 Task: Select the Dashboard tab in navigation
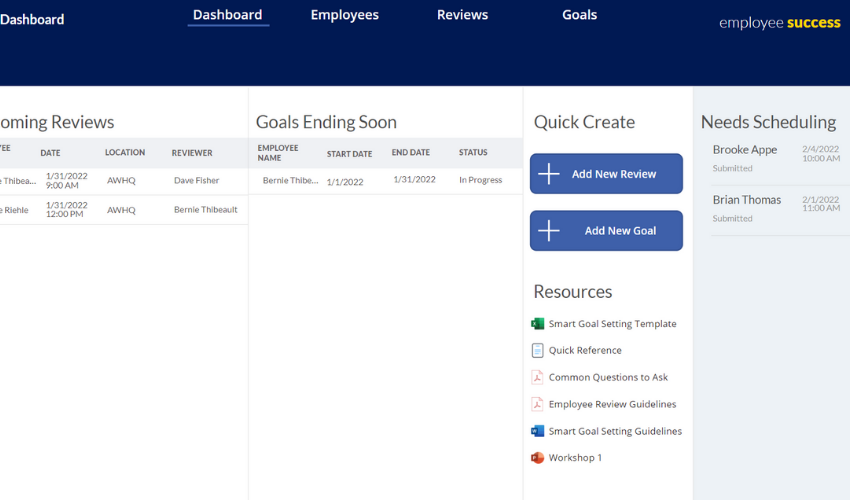(x=227, y=15)
